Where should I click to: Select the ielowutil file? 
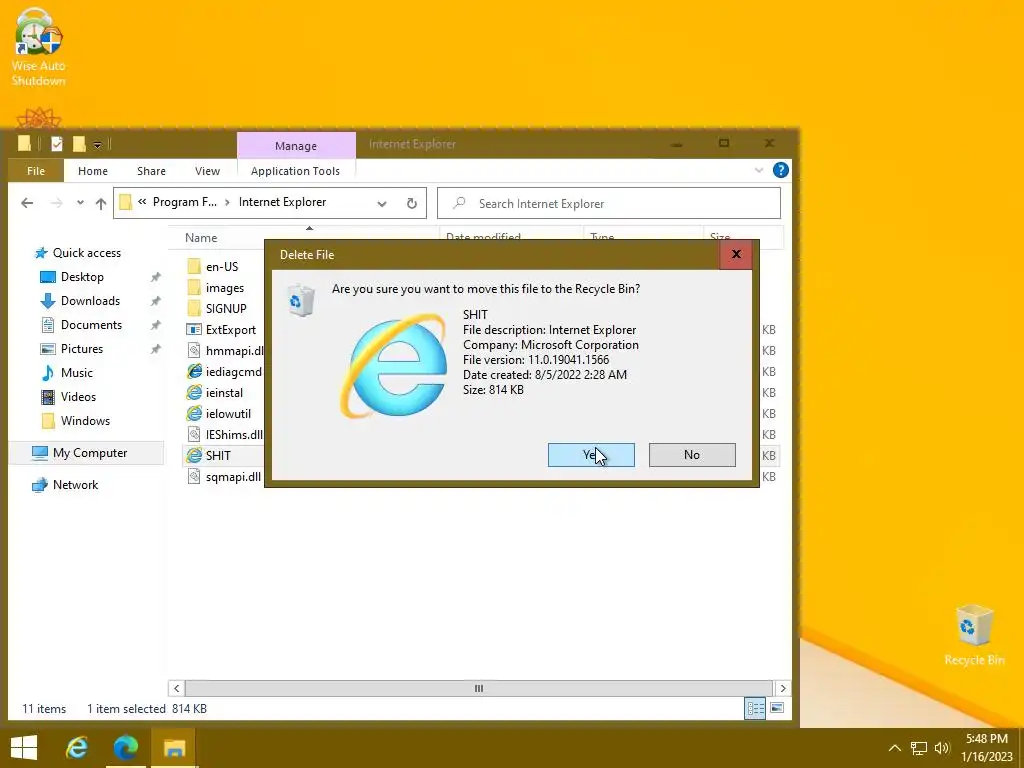click(x=228, y=413)
